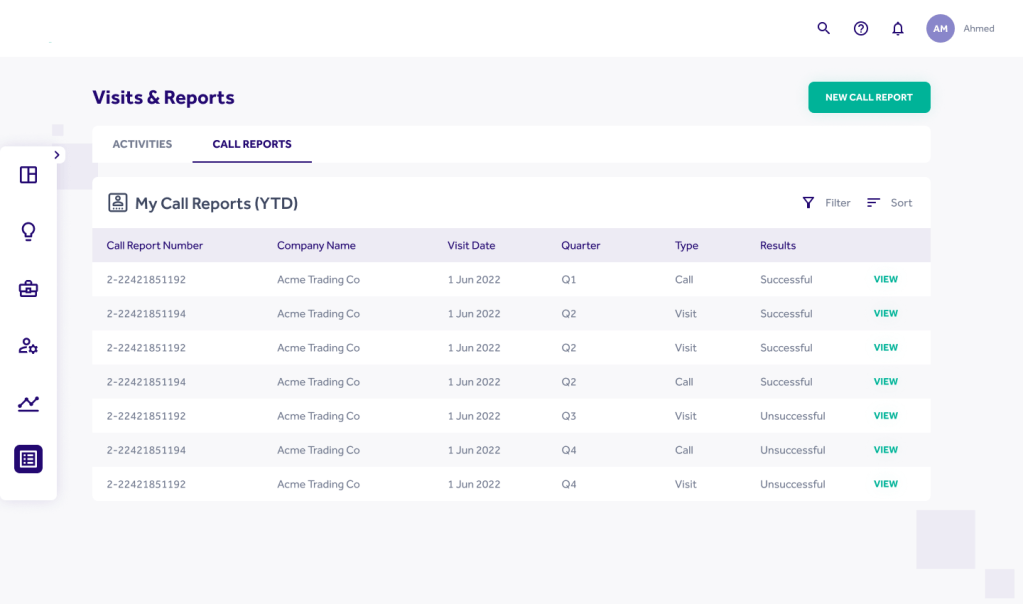Screen dimensions: 1023x604
Task: Expand the sidebar using the chevron arrow
Action: coord(57,155)
